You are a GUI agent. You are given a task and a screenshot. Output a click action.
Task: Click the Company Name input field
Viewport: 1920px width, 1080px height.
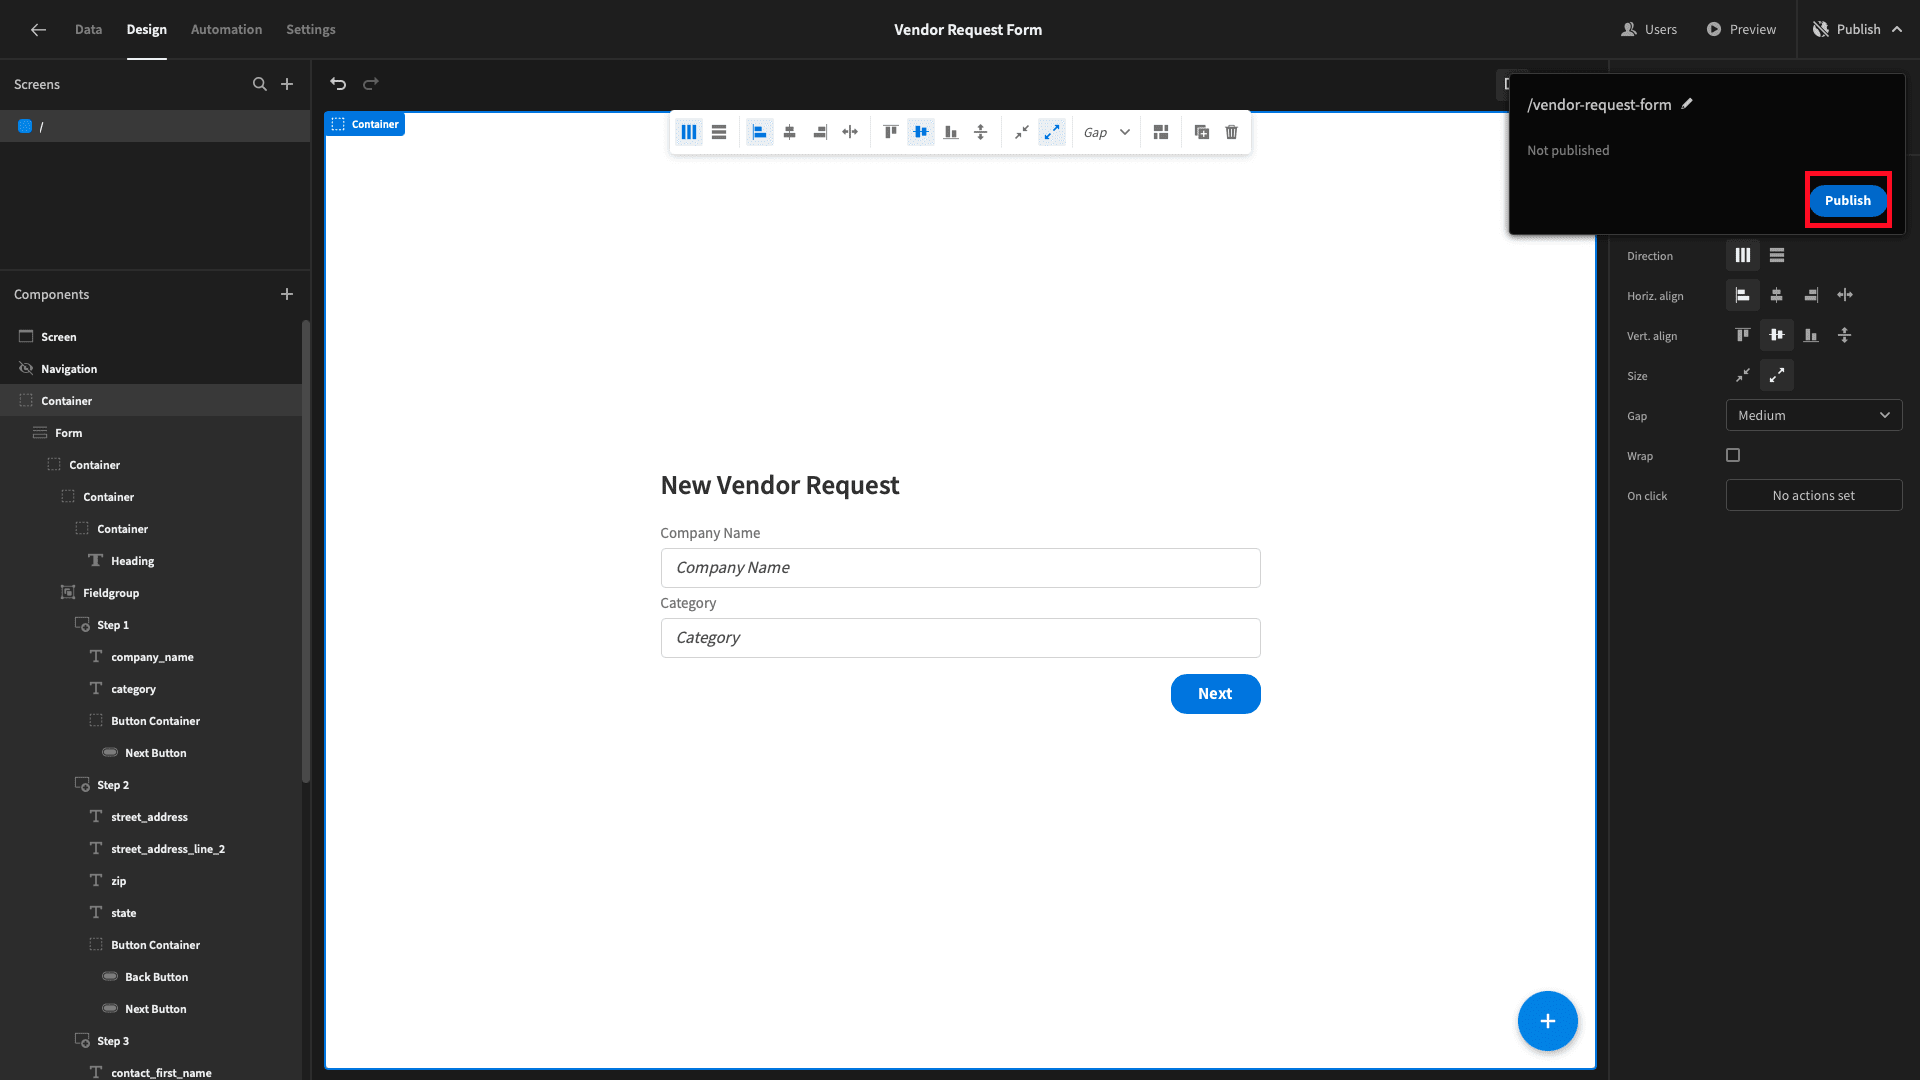coord(960,567)
